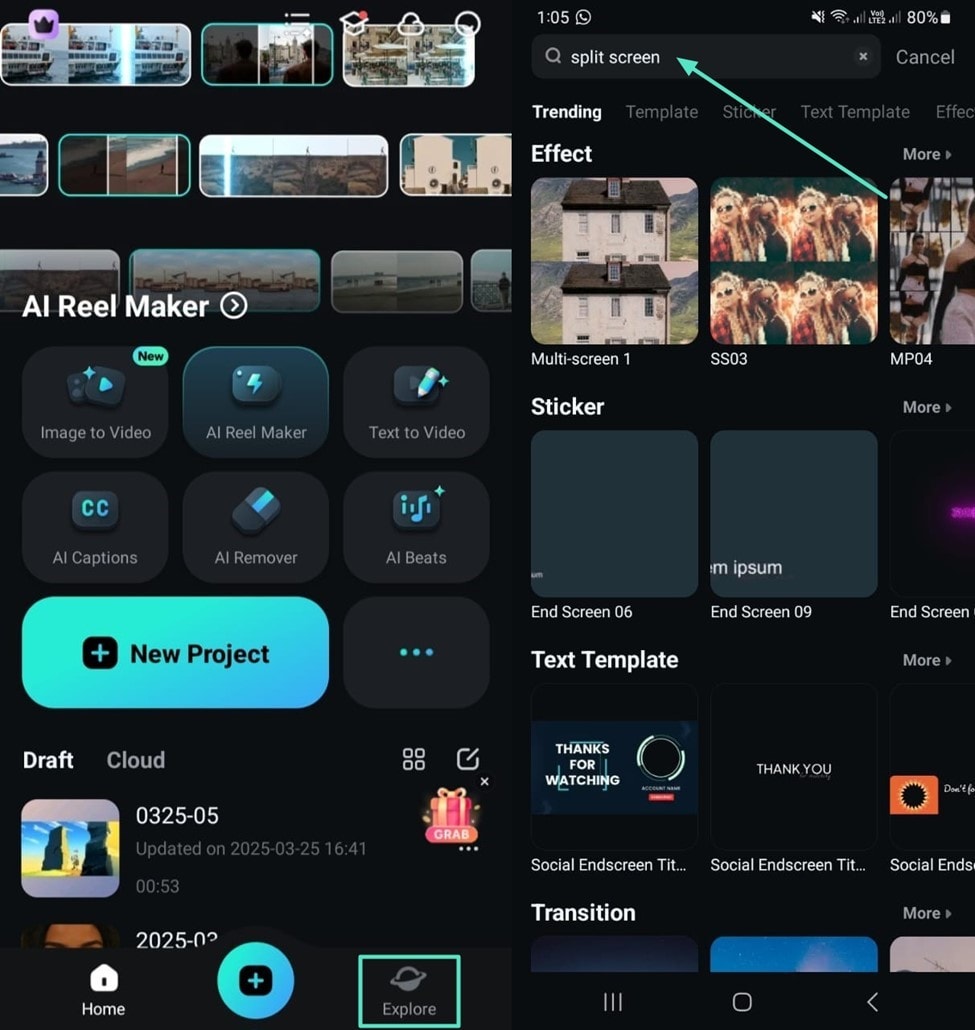Open the WhatsApp notification icon in status bar
Screen dimensions: 975x1030
tap(583, 17)
